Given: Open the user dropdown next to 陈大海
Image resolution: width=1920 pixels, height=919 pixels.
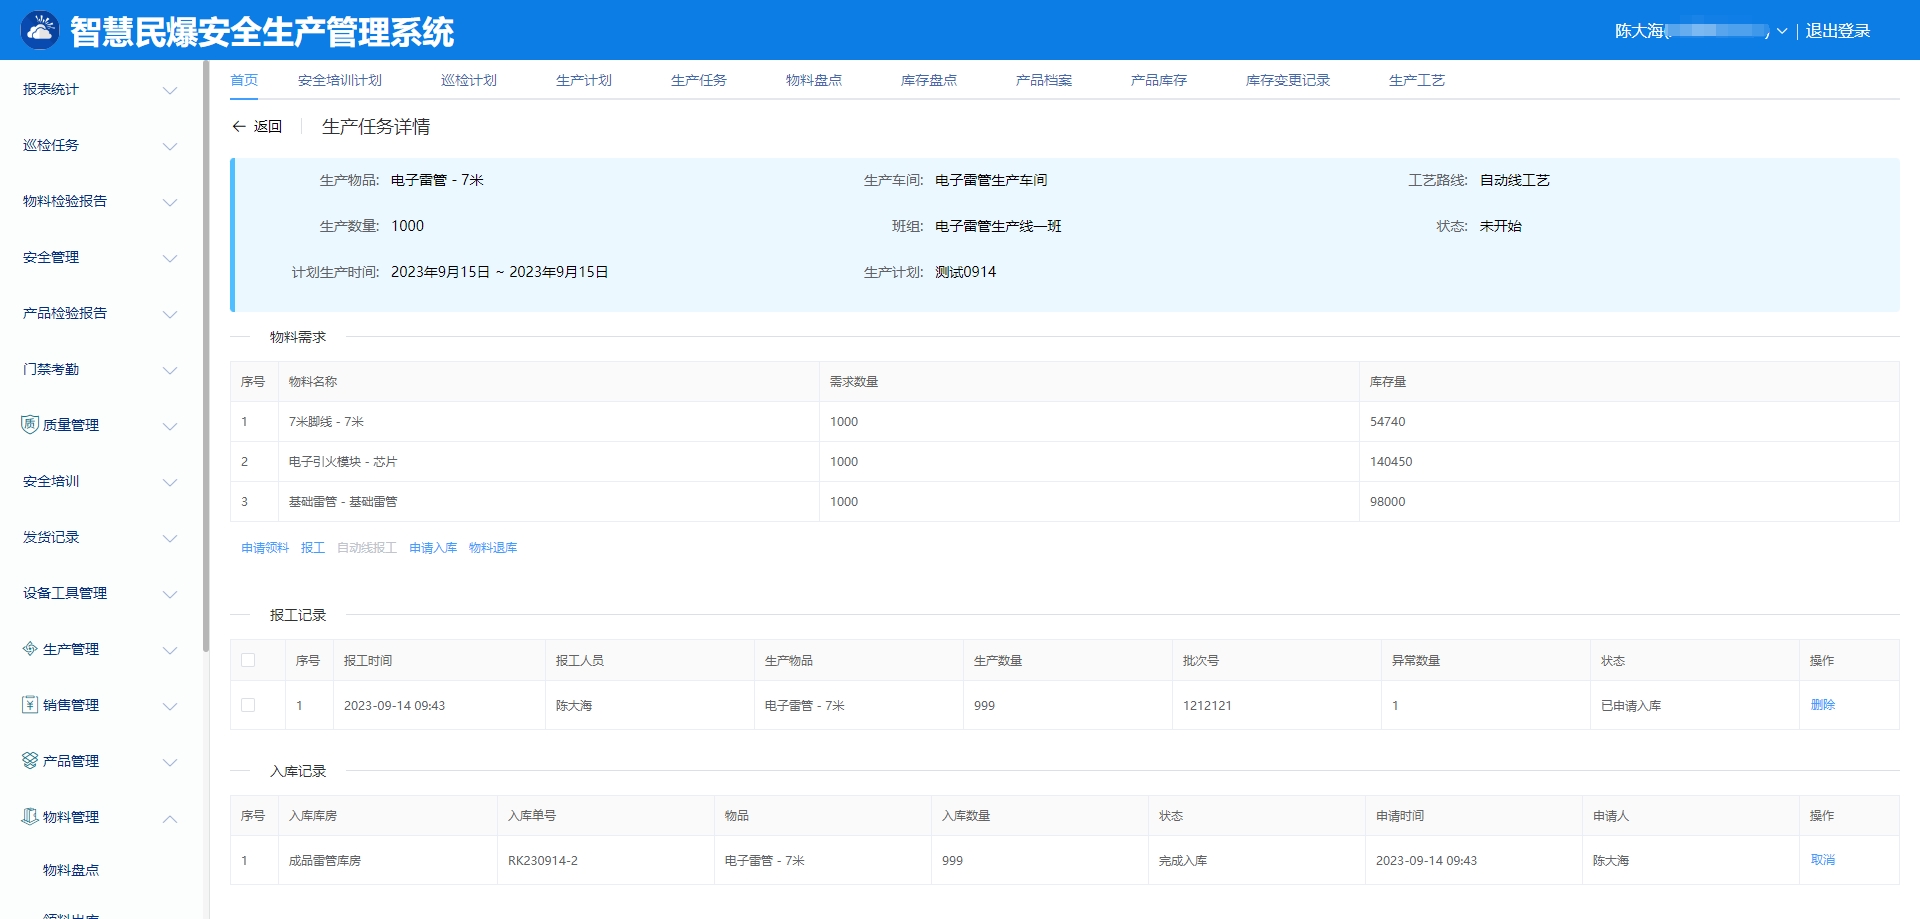Looking at the screenshot, I should pos(1782,31).
